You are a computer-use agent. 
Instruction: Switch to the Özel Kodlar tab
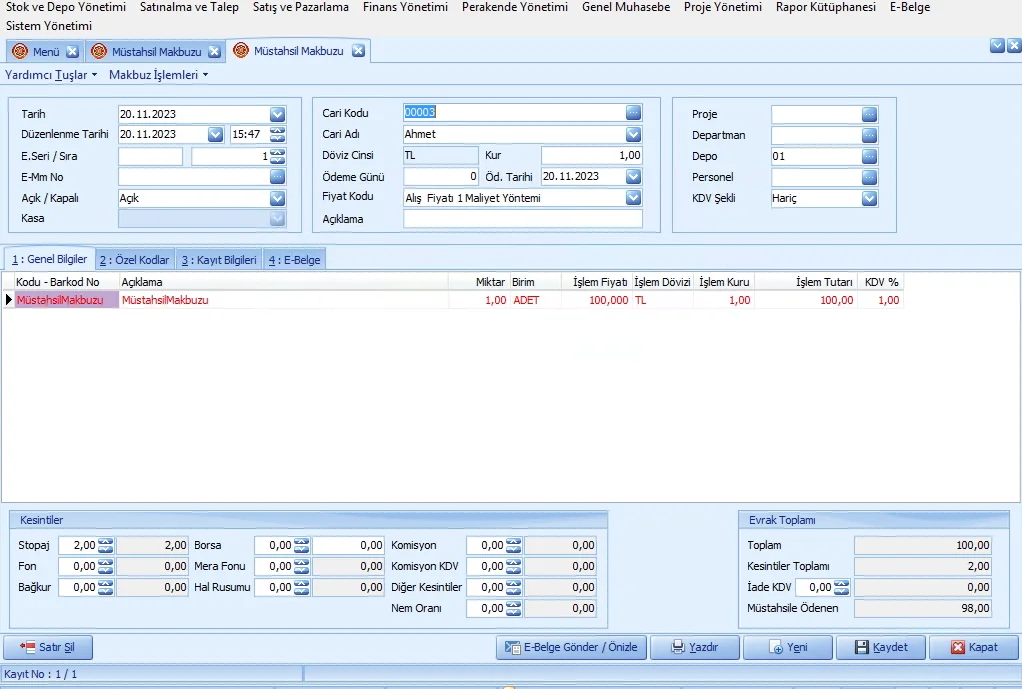coord(134,260)
